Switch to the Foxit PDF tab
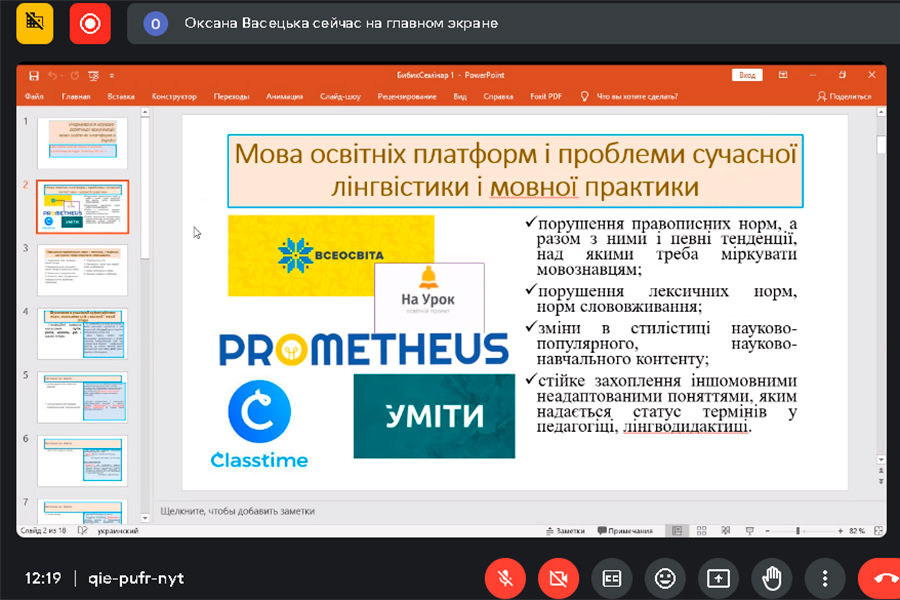 (x=546, y=96)
